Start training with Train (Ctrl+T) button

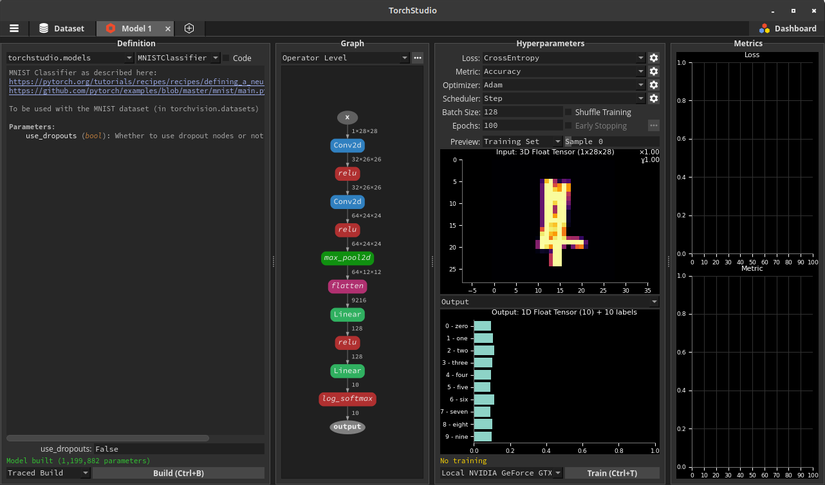coord(612,473)
